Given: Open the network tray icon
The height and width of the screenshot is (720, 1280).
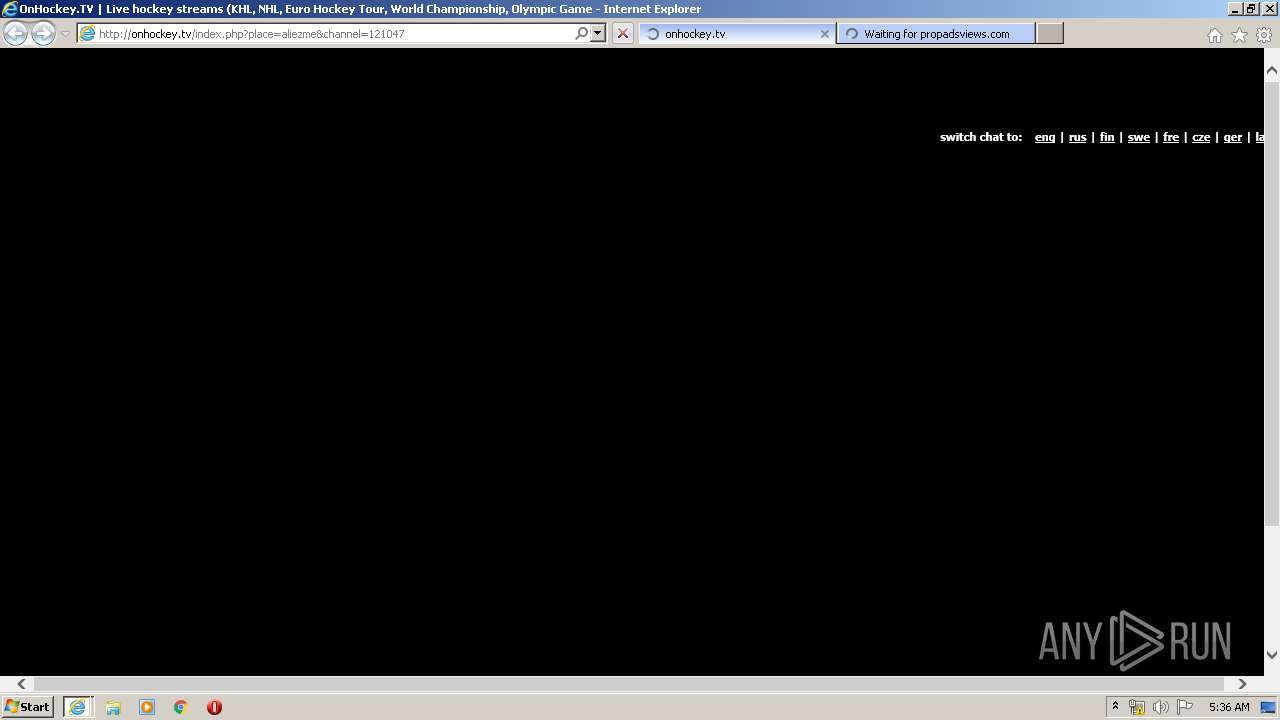Looking at the screenshot, I should (1136, 707).
